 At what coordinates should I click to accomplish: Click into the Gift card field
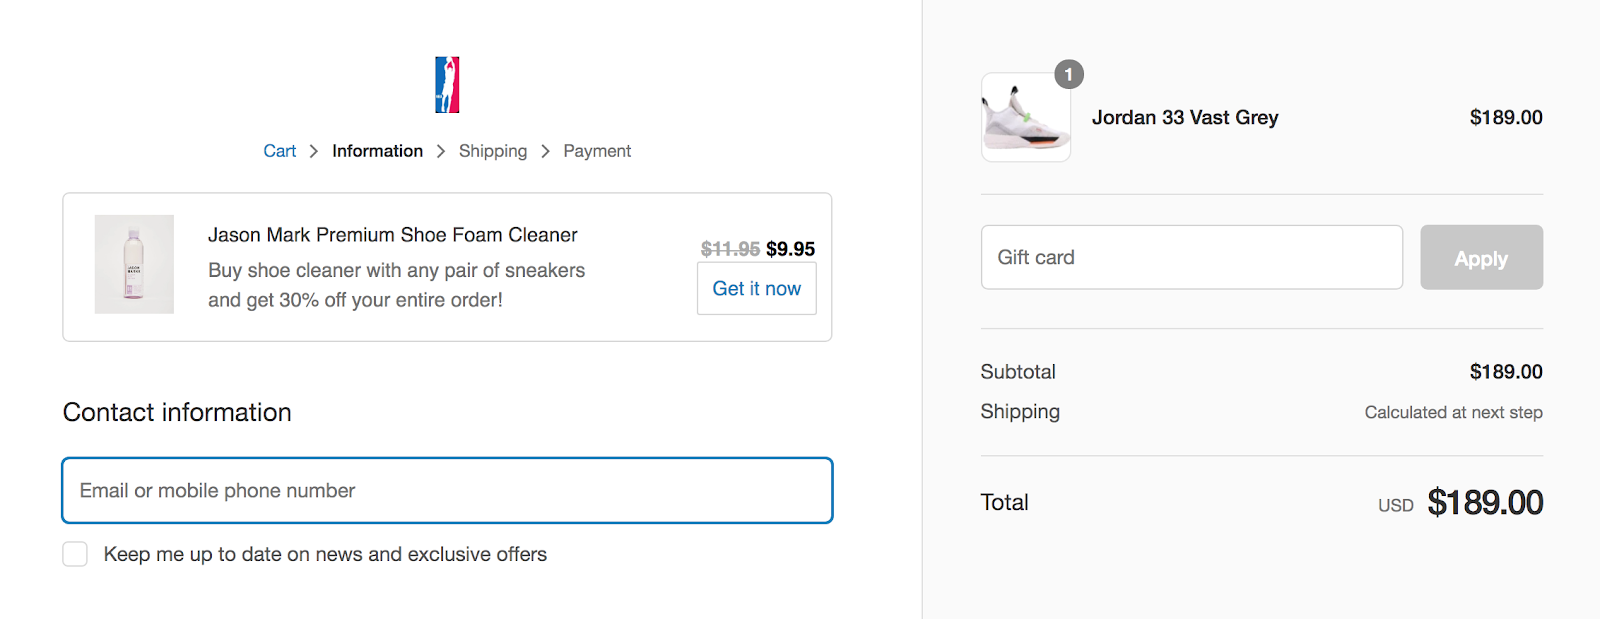pyautogui.click(x=1191, y=258)
